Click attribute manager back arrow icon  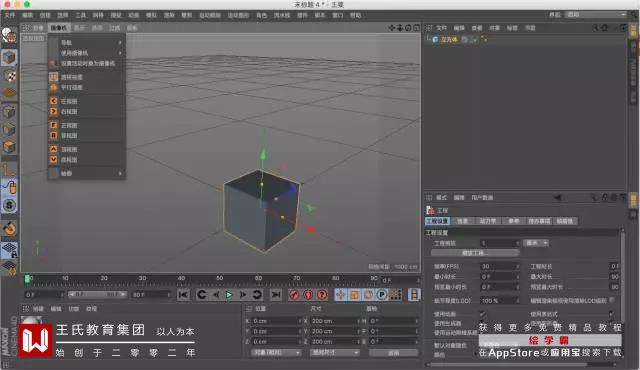point(558,197)
